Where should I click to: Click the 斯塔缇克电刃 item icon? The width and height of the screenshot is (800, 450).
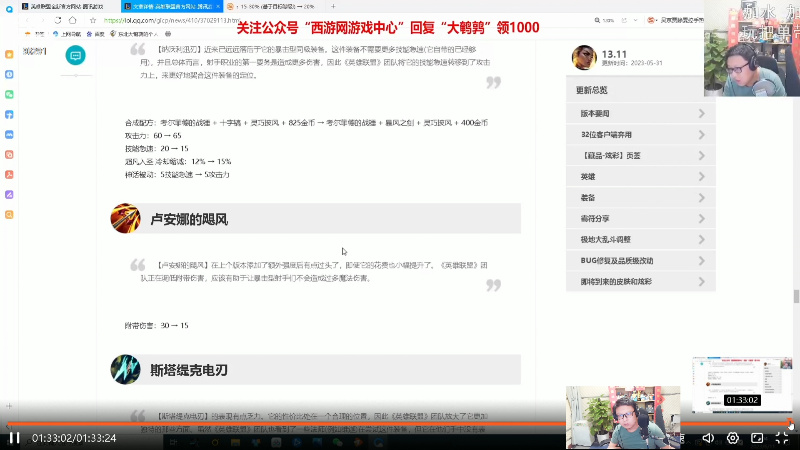pos(125,369)
